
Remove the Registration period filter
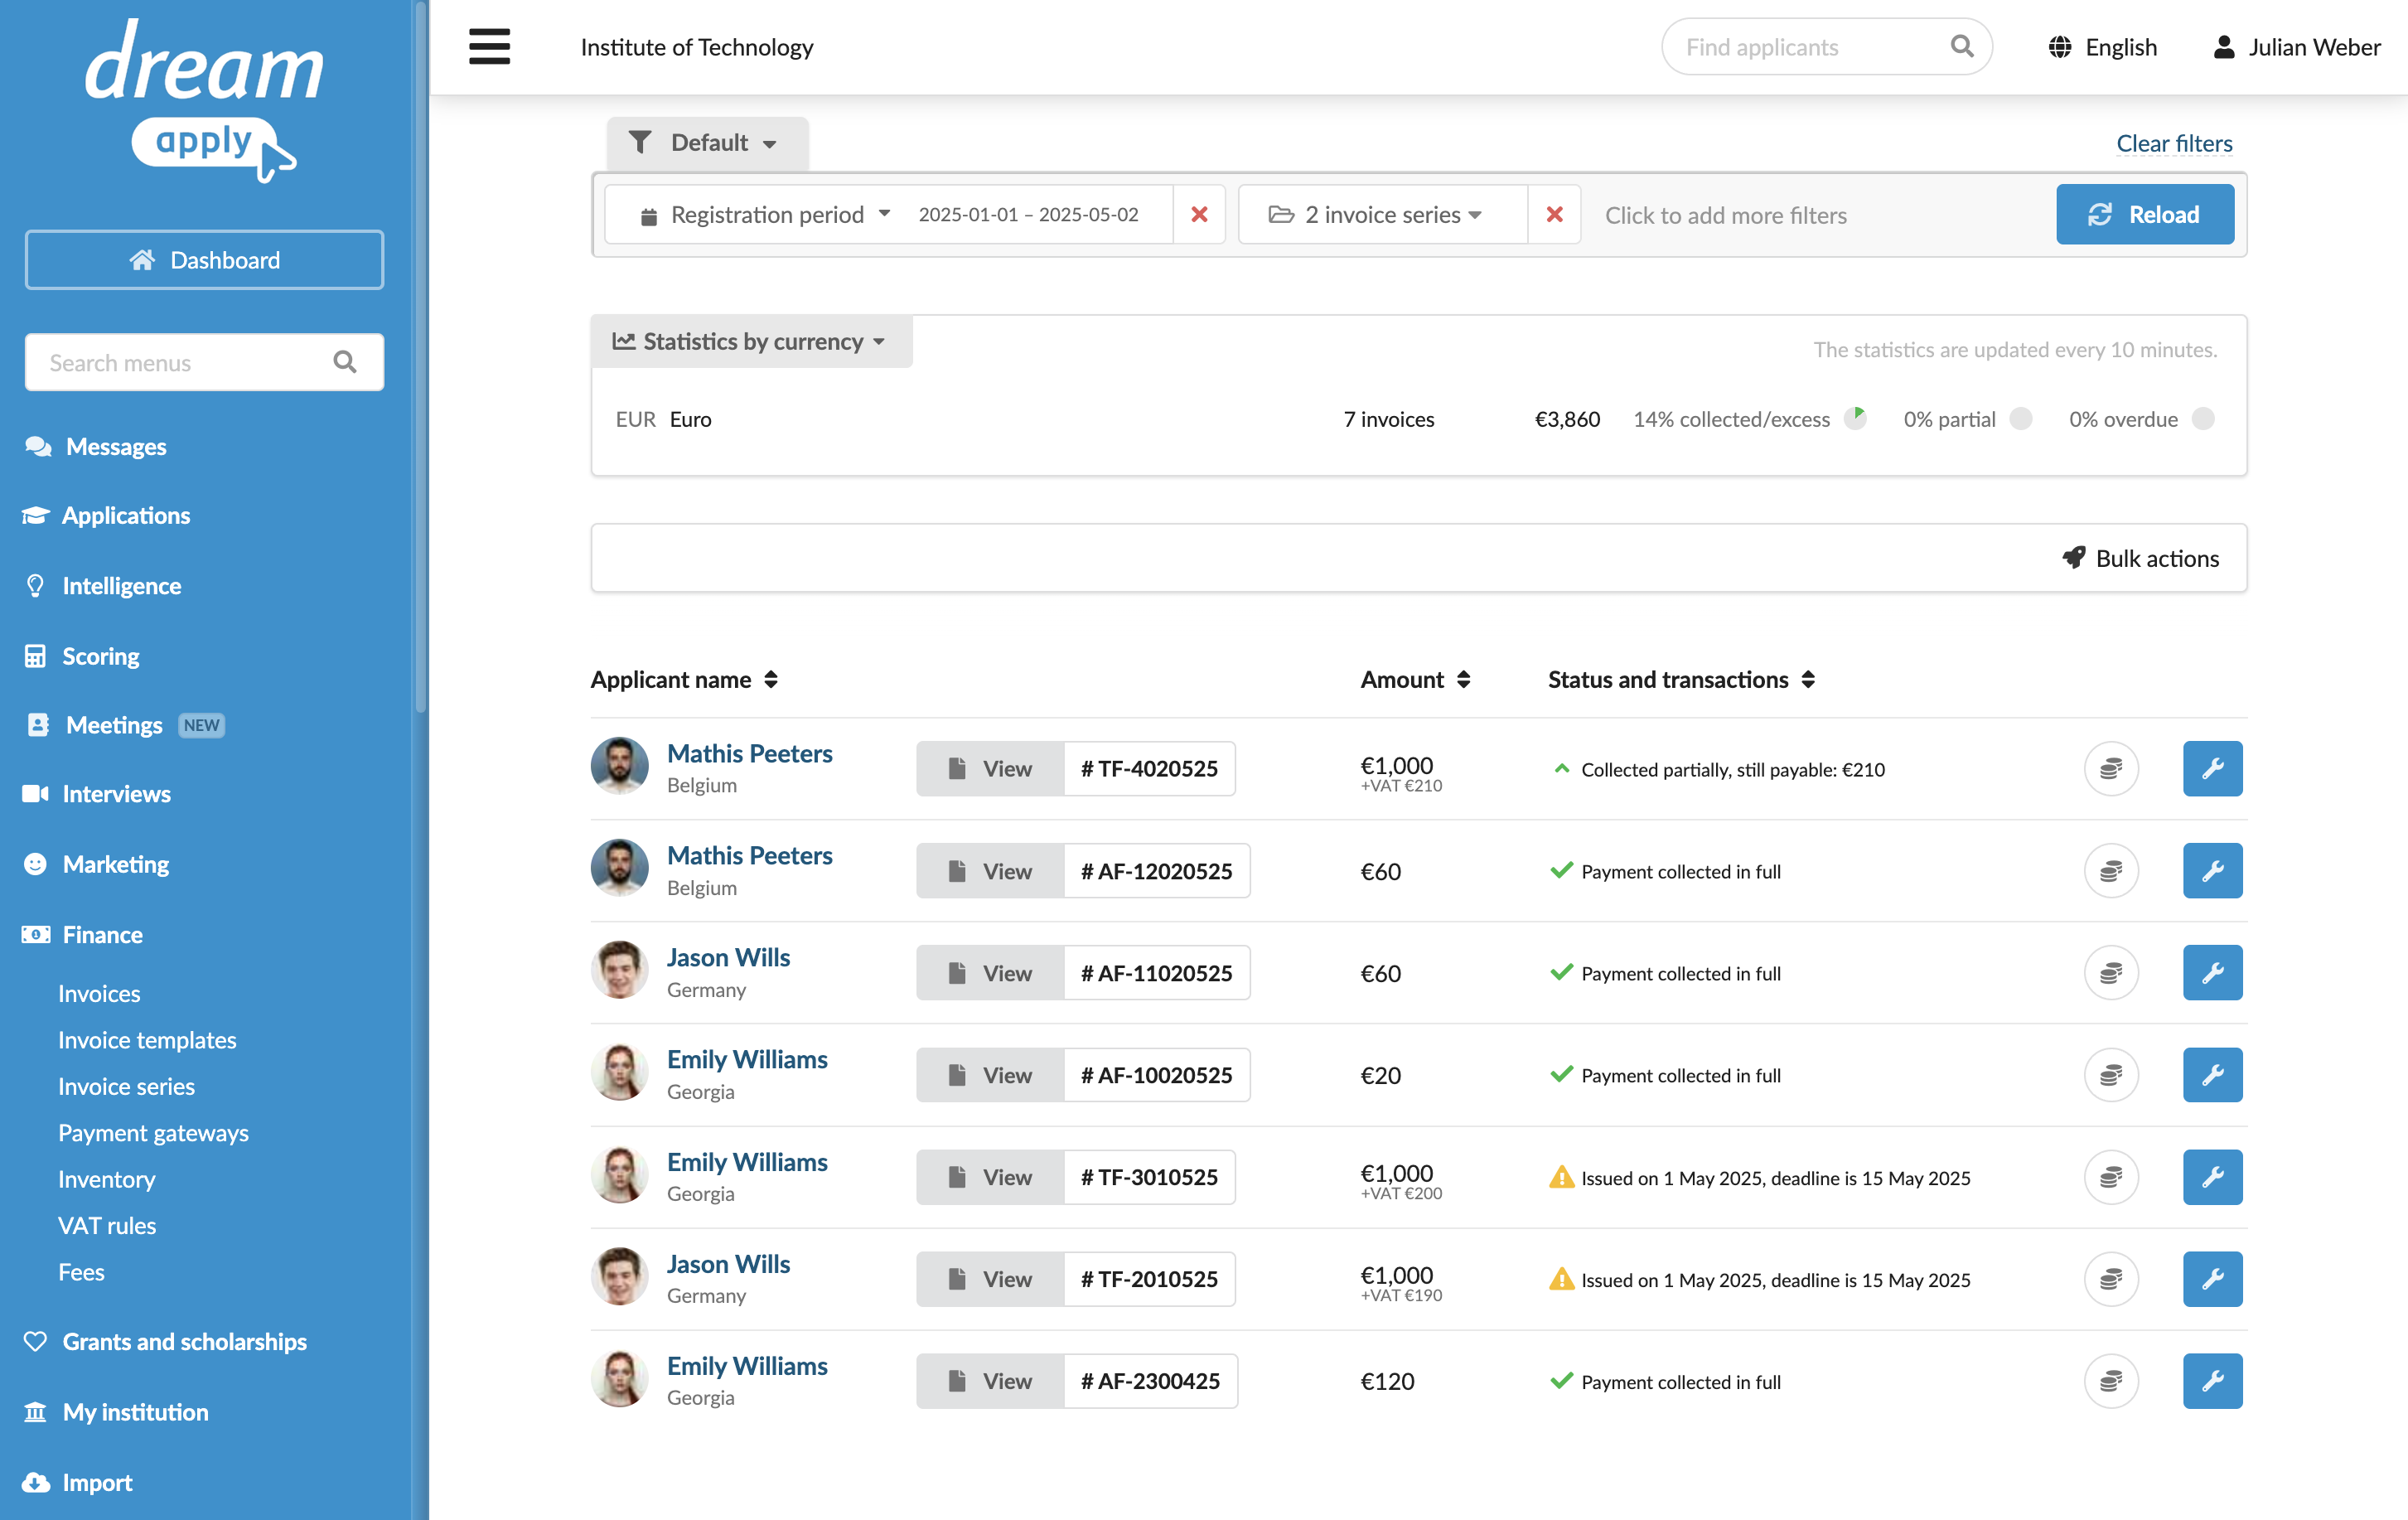[x=1199, y=214]
